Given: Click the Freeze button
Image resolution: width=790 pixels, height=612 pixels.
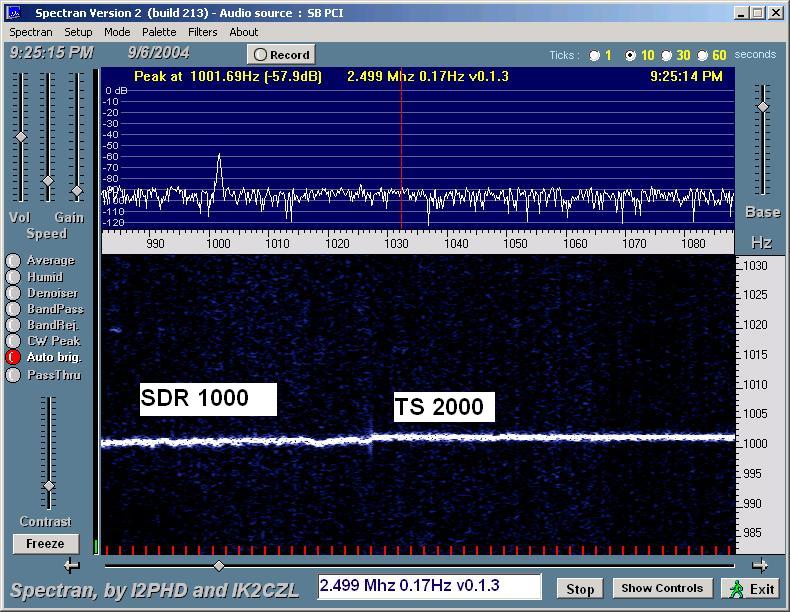Looking at the screenshot, I should click(45, 544).
